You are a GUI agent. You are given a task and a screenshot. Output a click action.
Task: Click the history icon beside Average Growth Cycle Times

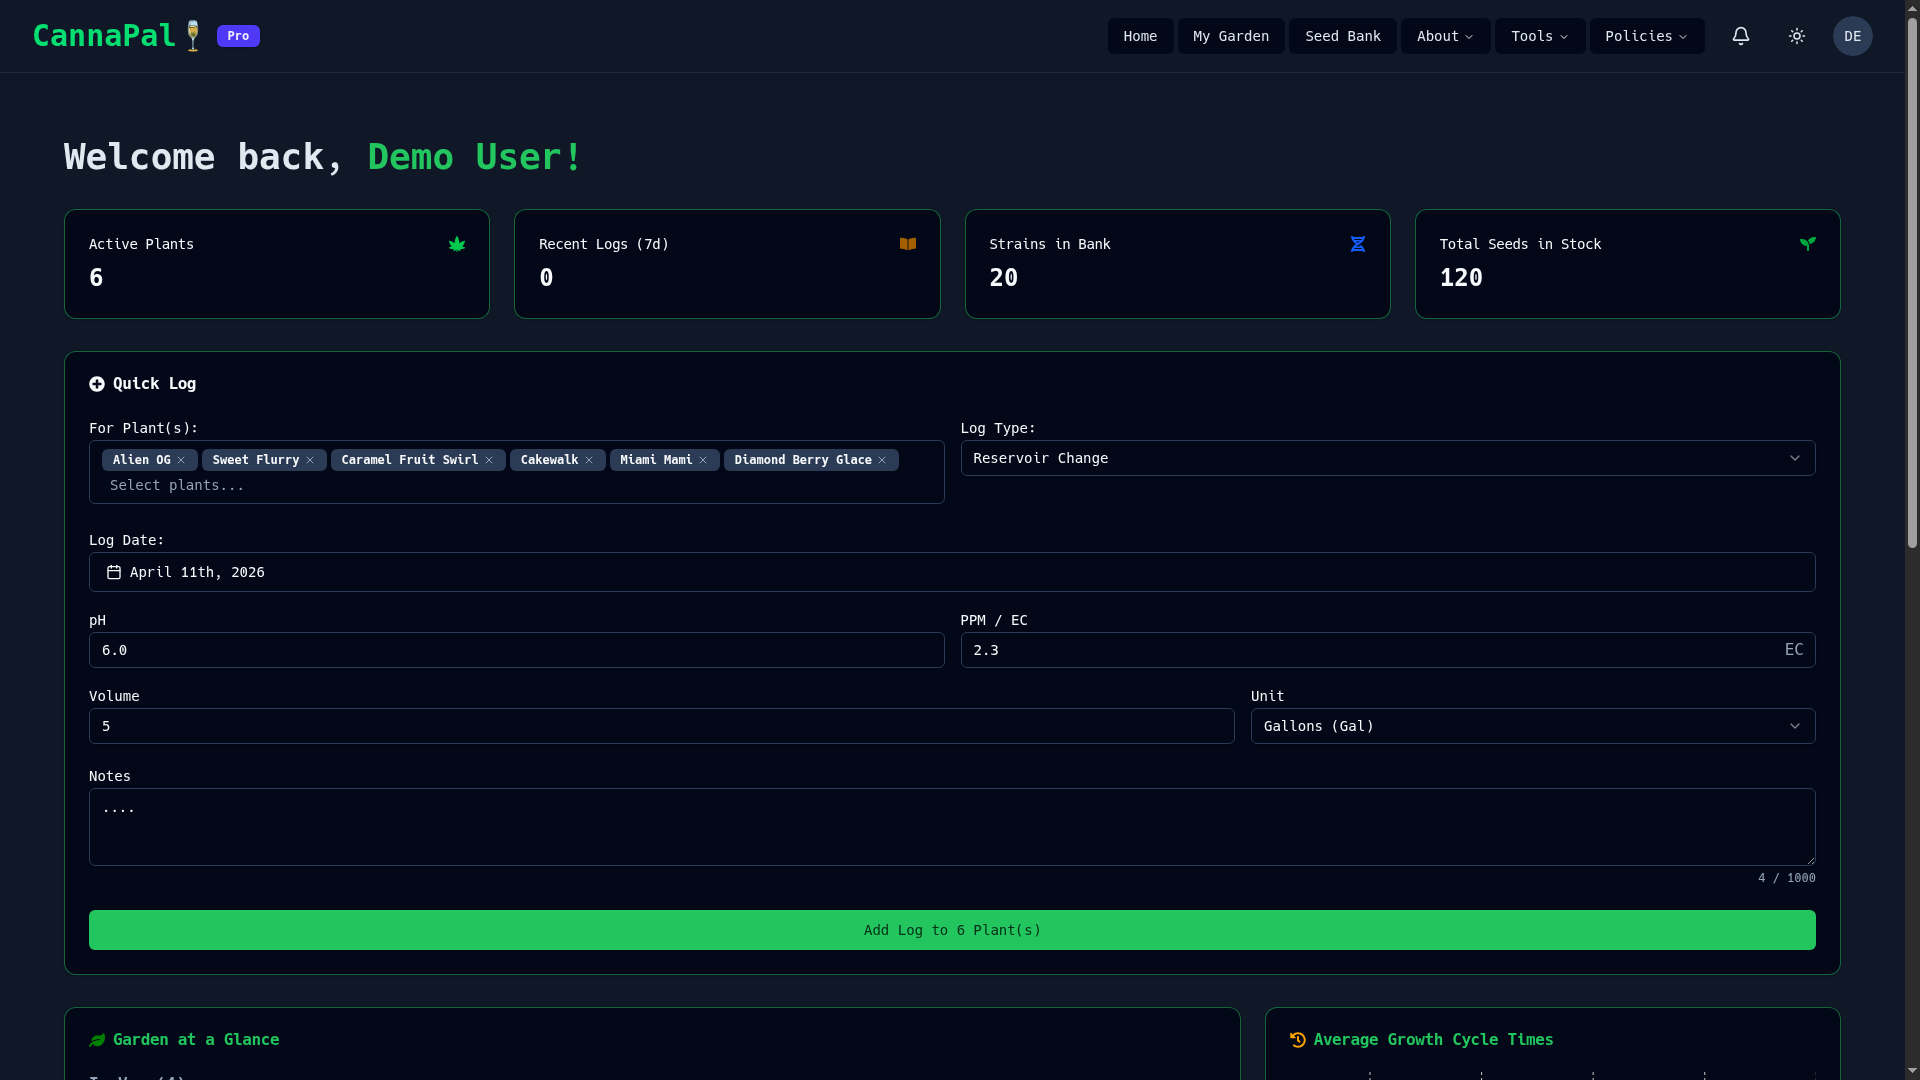point(1298,1040)
